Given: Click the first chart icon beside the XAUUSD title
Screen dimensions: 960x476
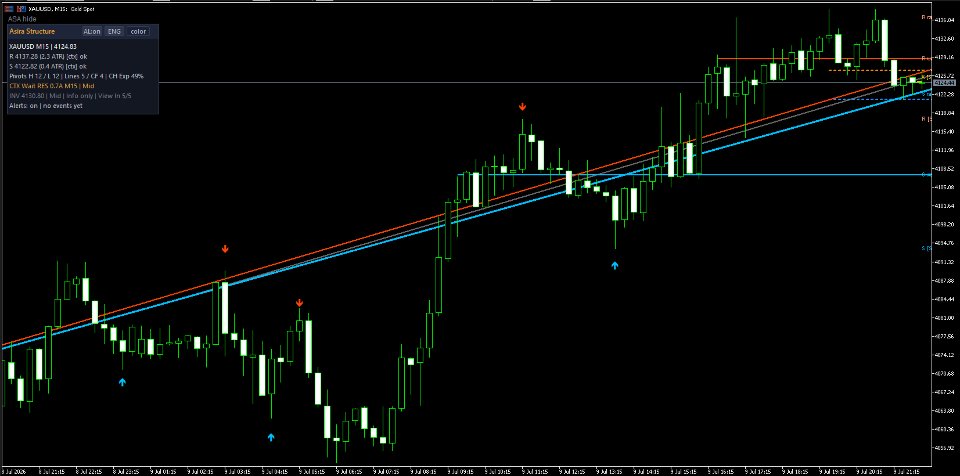Looking at the screenshot, I should tap(8, 9).
